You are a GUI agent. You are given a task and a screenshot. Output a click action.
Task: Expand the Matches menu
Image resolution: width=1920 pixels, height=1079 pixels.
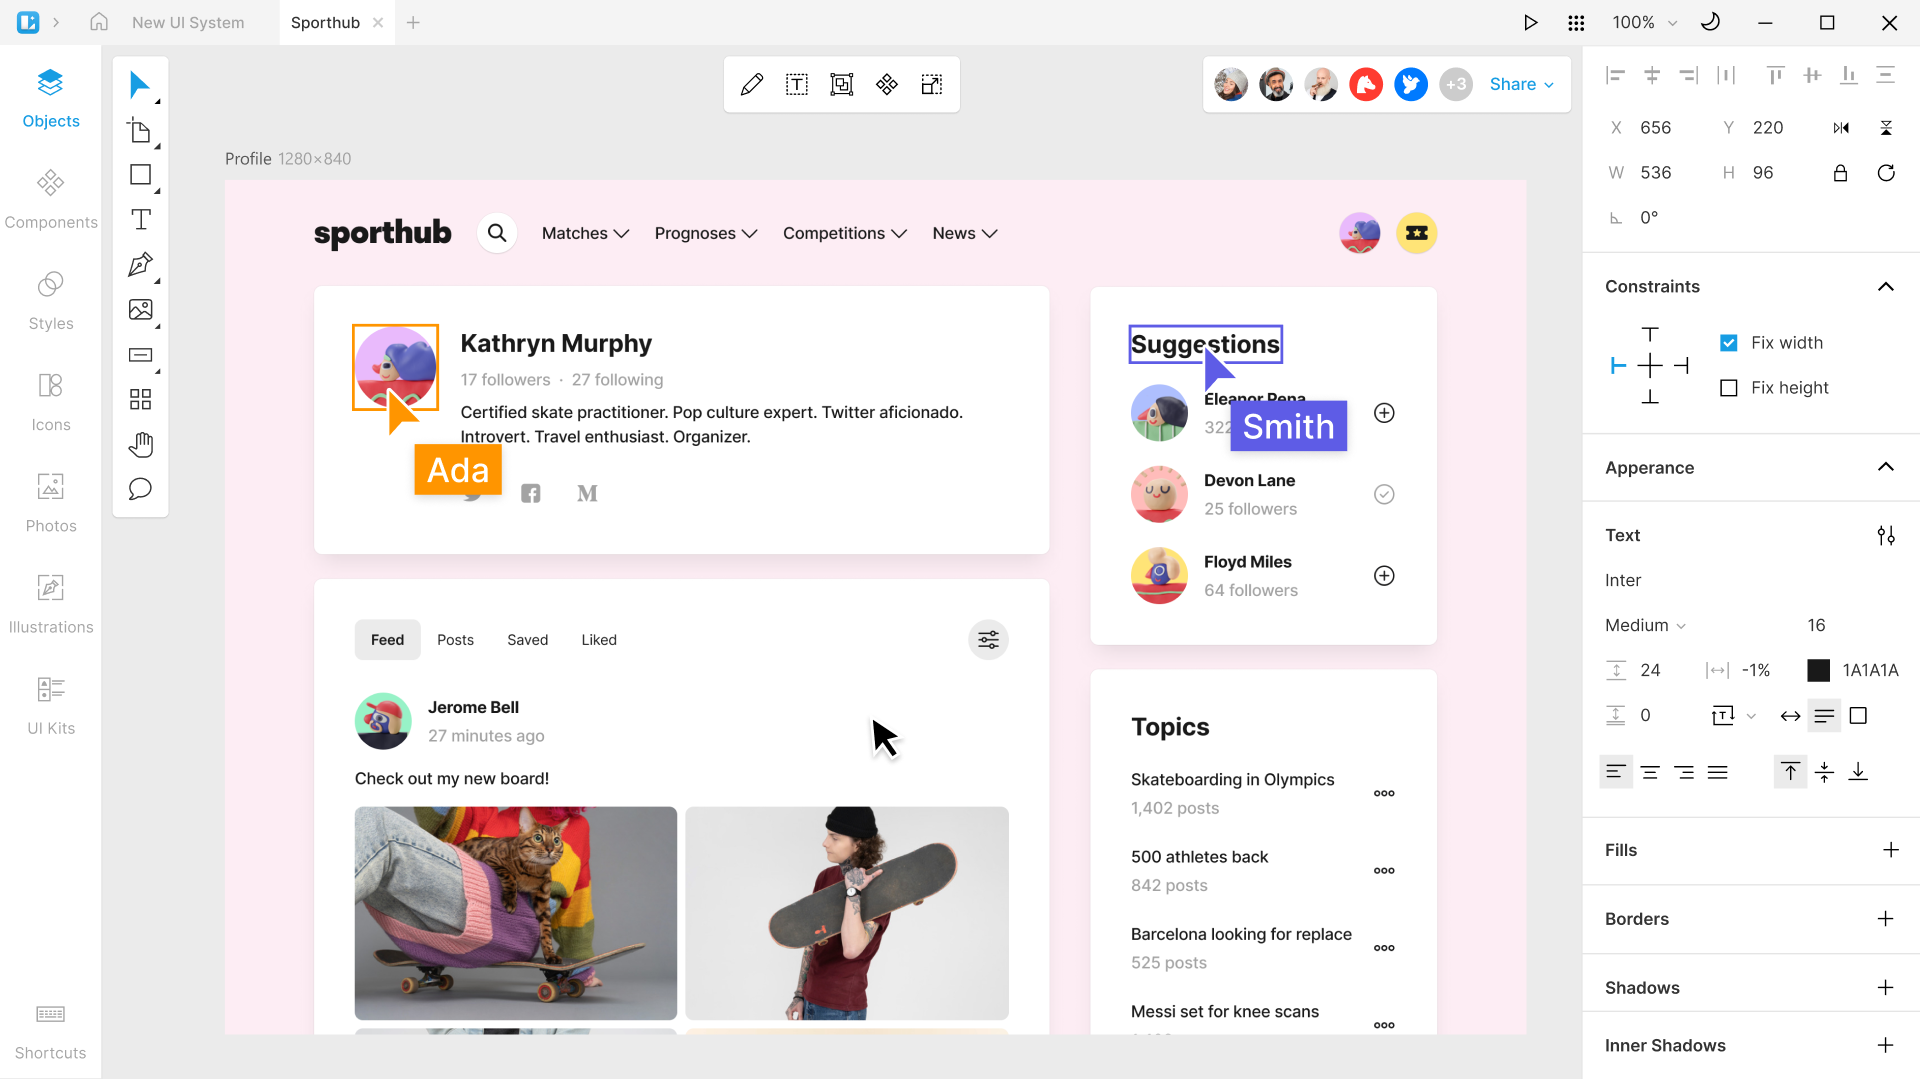click(x=586, y=234)
